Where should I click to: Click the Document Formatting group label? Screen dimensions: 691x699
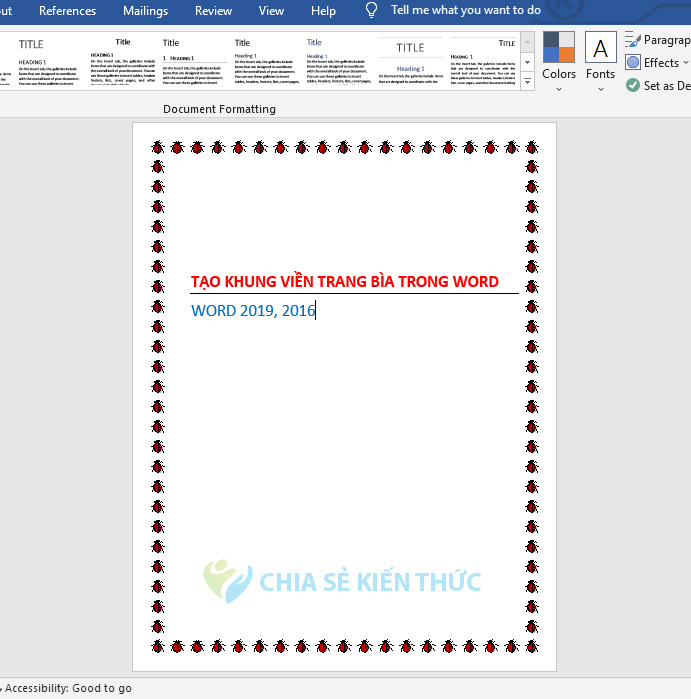(x=219, y=109)
